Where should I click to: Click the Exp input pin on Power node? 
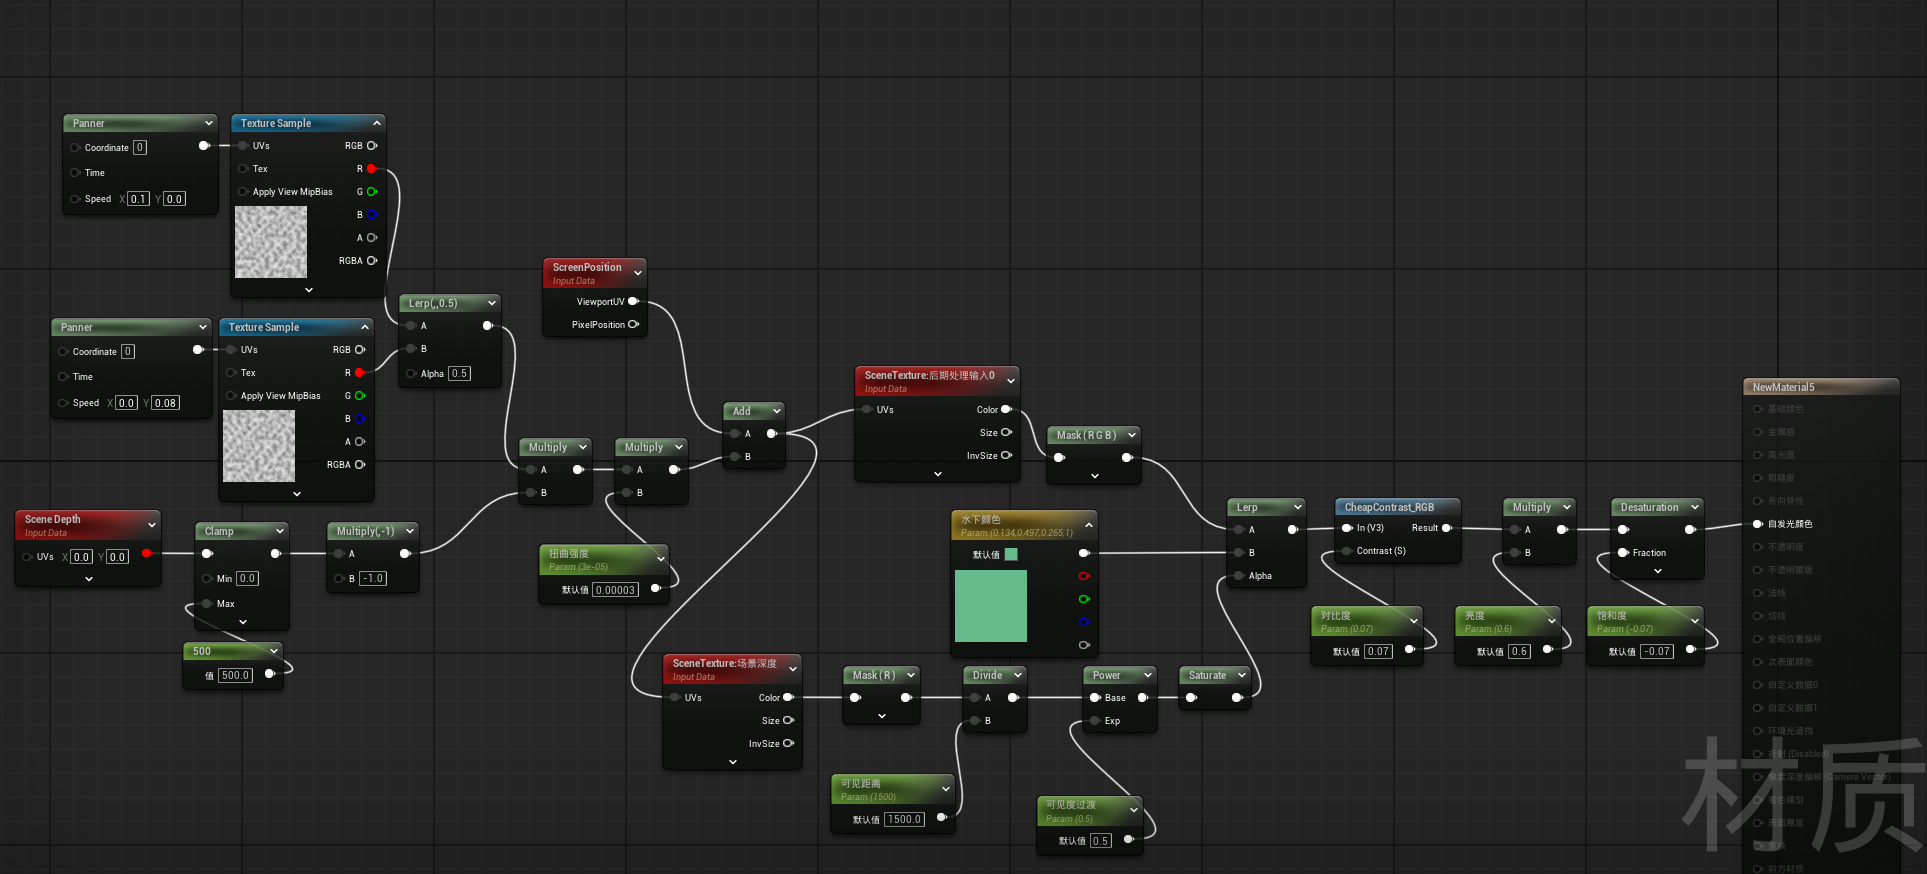click(x=1095, y=721)
